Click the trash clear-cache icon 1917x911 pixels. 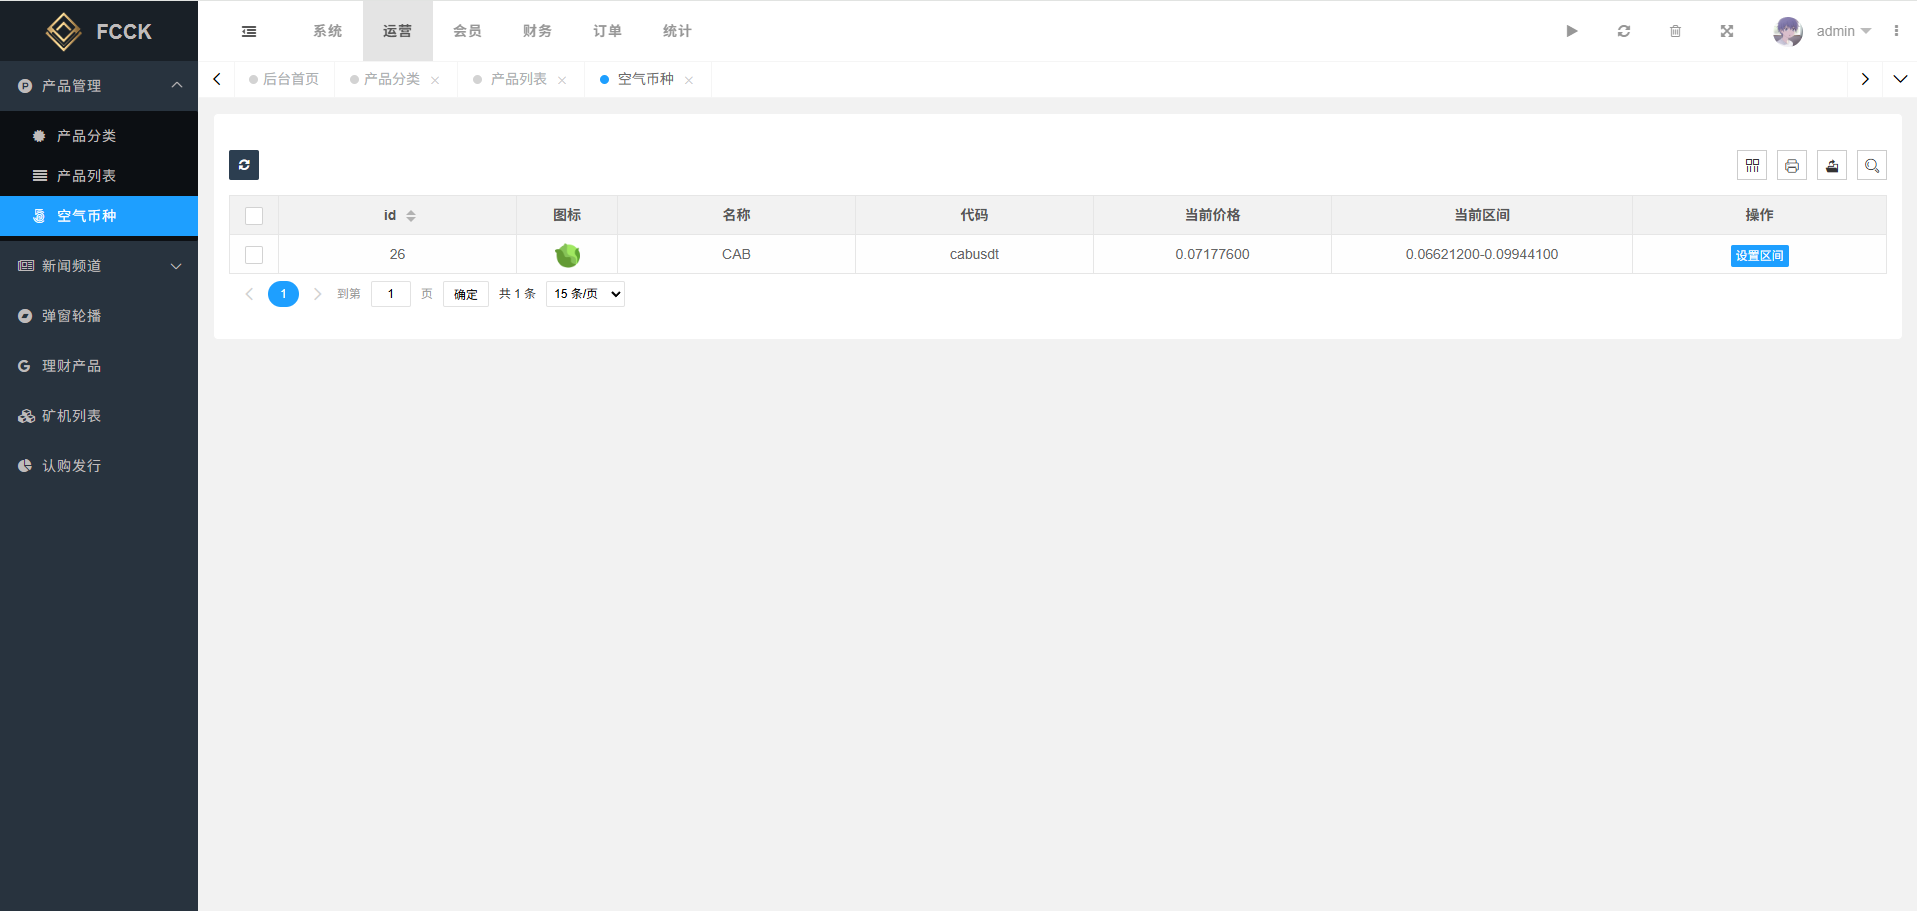pyautogui.click(x=1675, y=32)
